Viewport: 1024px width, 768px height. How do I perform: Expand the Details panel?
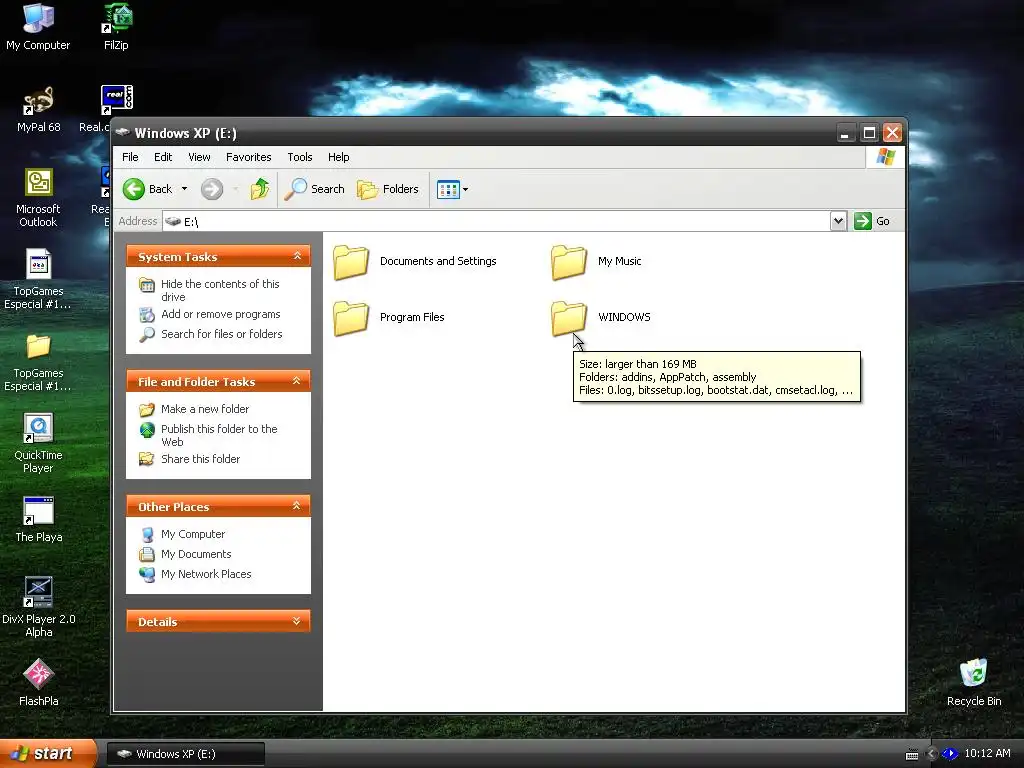[x=297, y=621]
